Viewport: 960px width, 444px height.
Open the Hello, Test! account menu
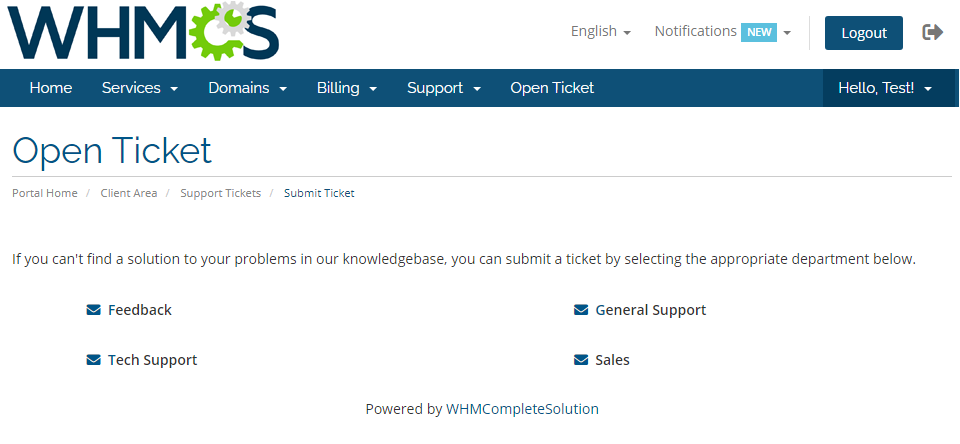(x=885, y=88)
